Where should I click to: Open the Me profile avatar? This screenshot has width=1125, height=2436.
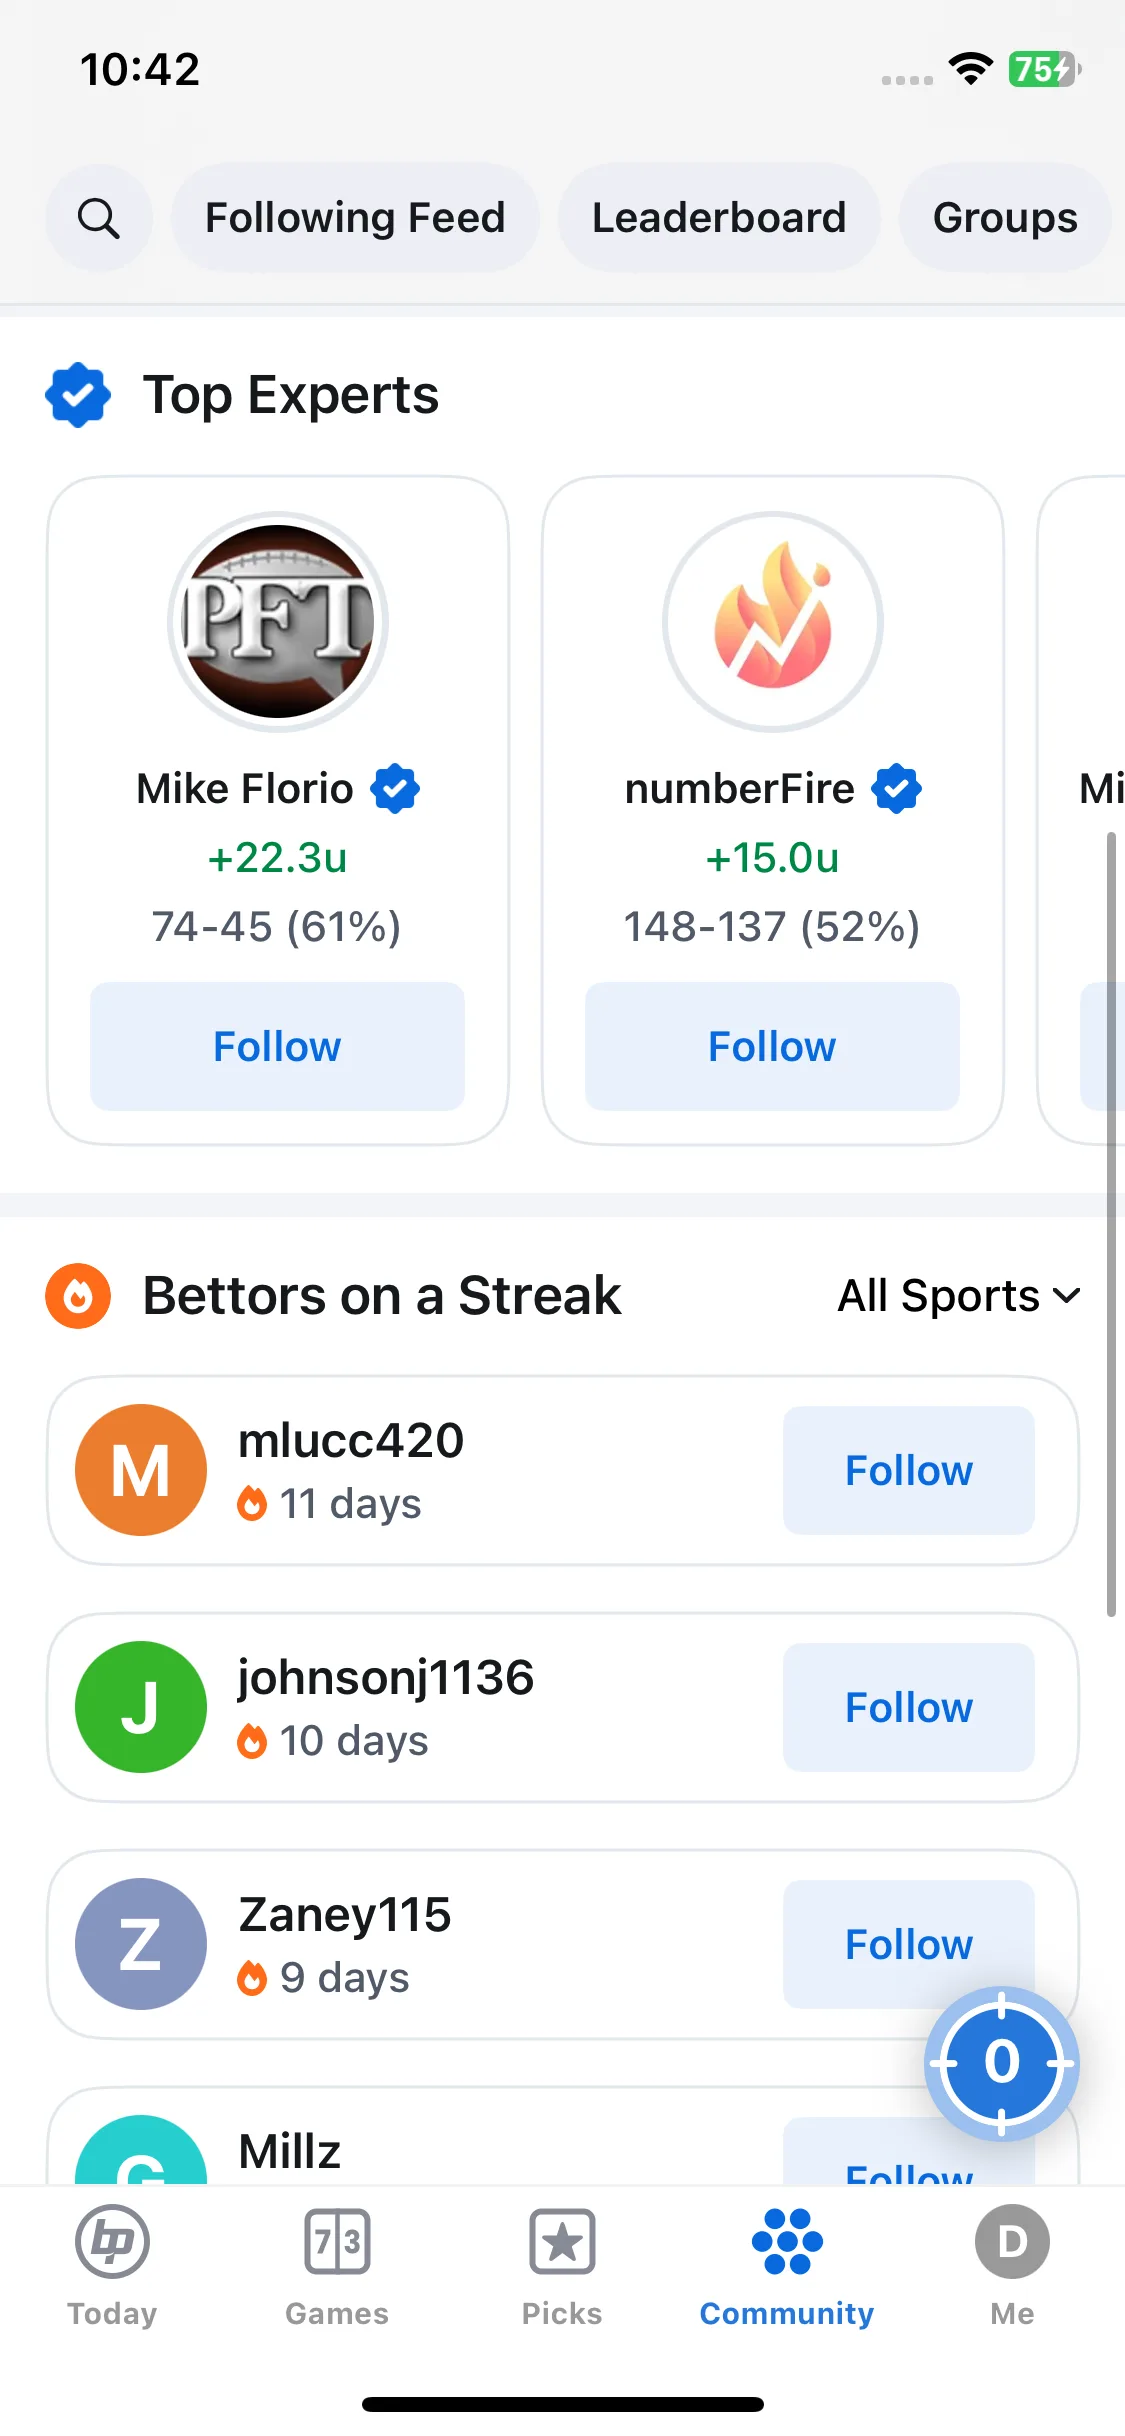point(1012,2242)
